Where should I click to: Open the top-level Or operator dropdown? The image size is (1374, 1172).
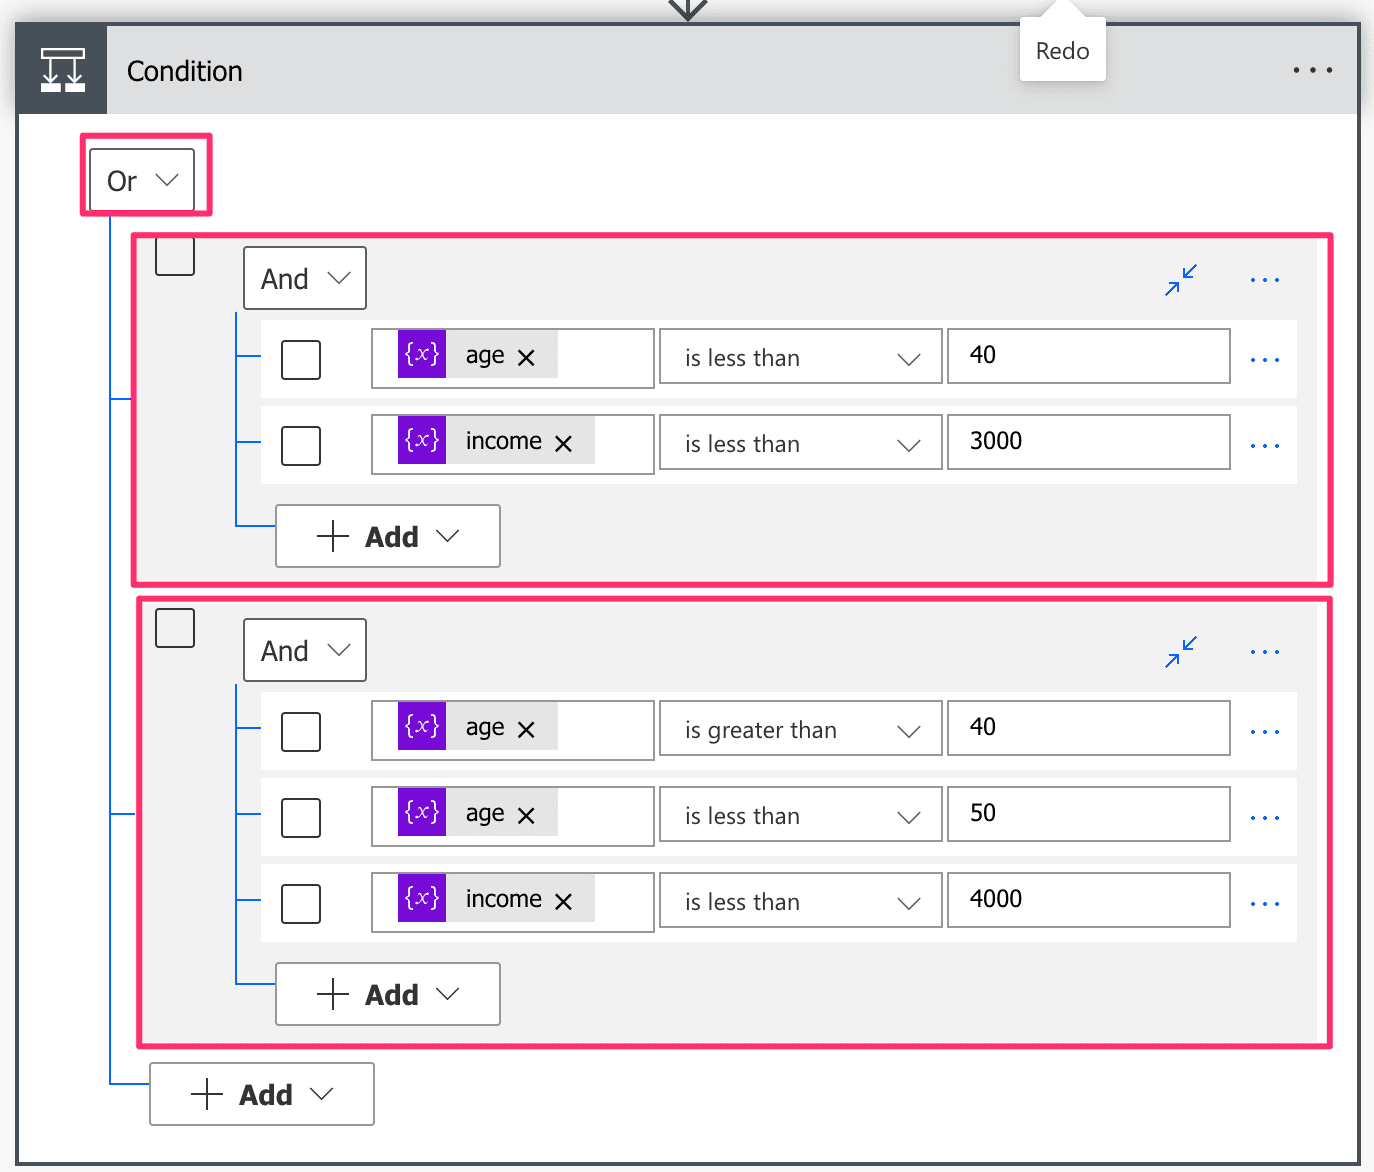tap(142, 181)
